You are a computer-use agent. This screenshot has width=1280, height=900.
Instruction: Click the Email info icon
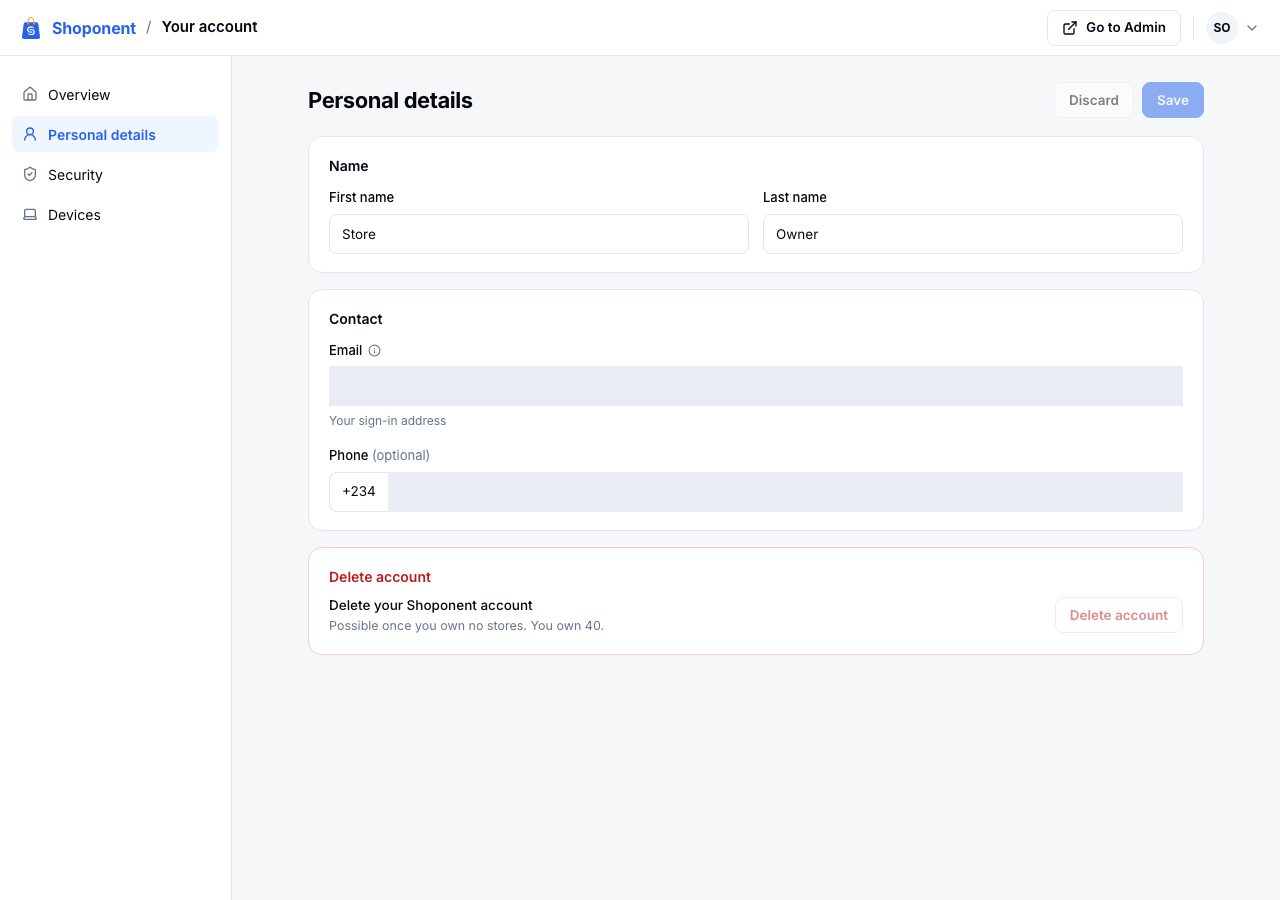click(x=375, y=351)
